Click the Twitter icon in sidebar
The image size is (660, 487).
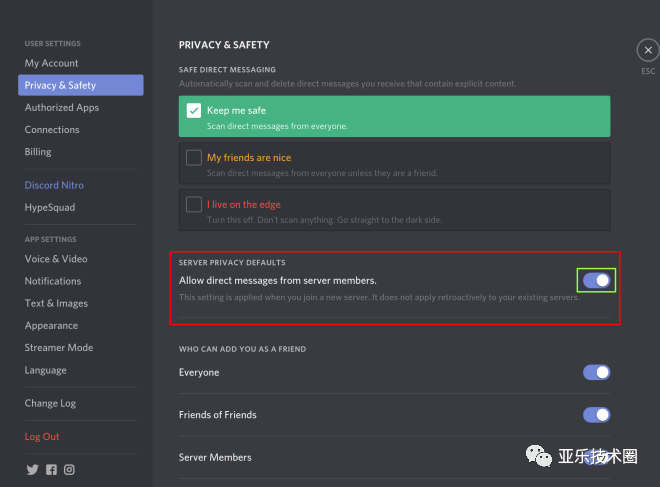tap(32, 469)
